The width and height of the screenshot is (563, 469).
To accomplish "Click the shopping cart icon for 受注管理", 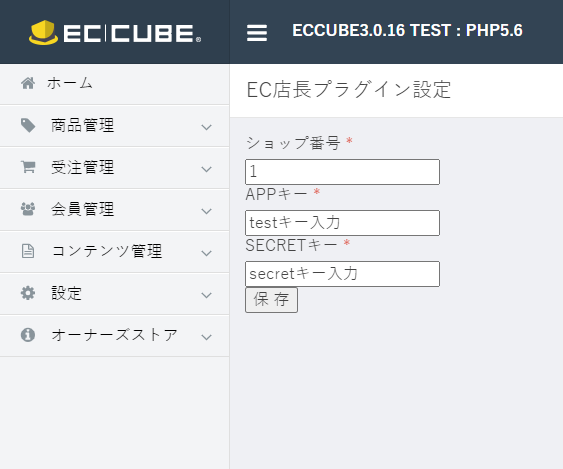I will (x=28, y=167).
